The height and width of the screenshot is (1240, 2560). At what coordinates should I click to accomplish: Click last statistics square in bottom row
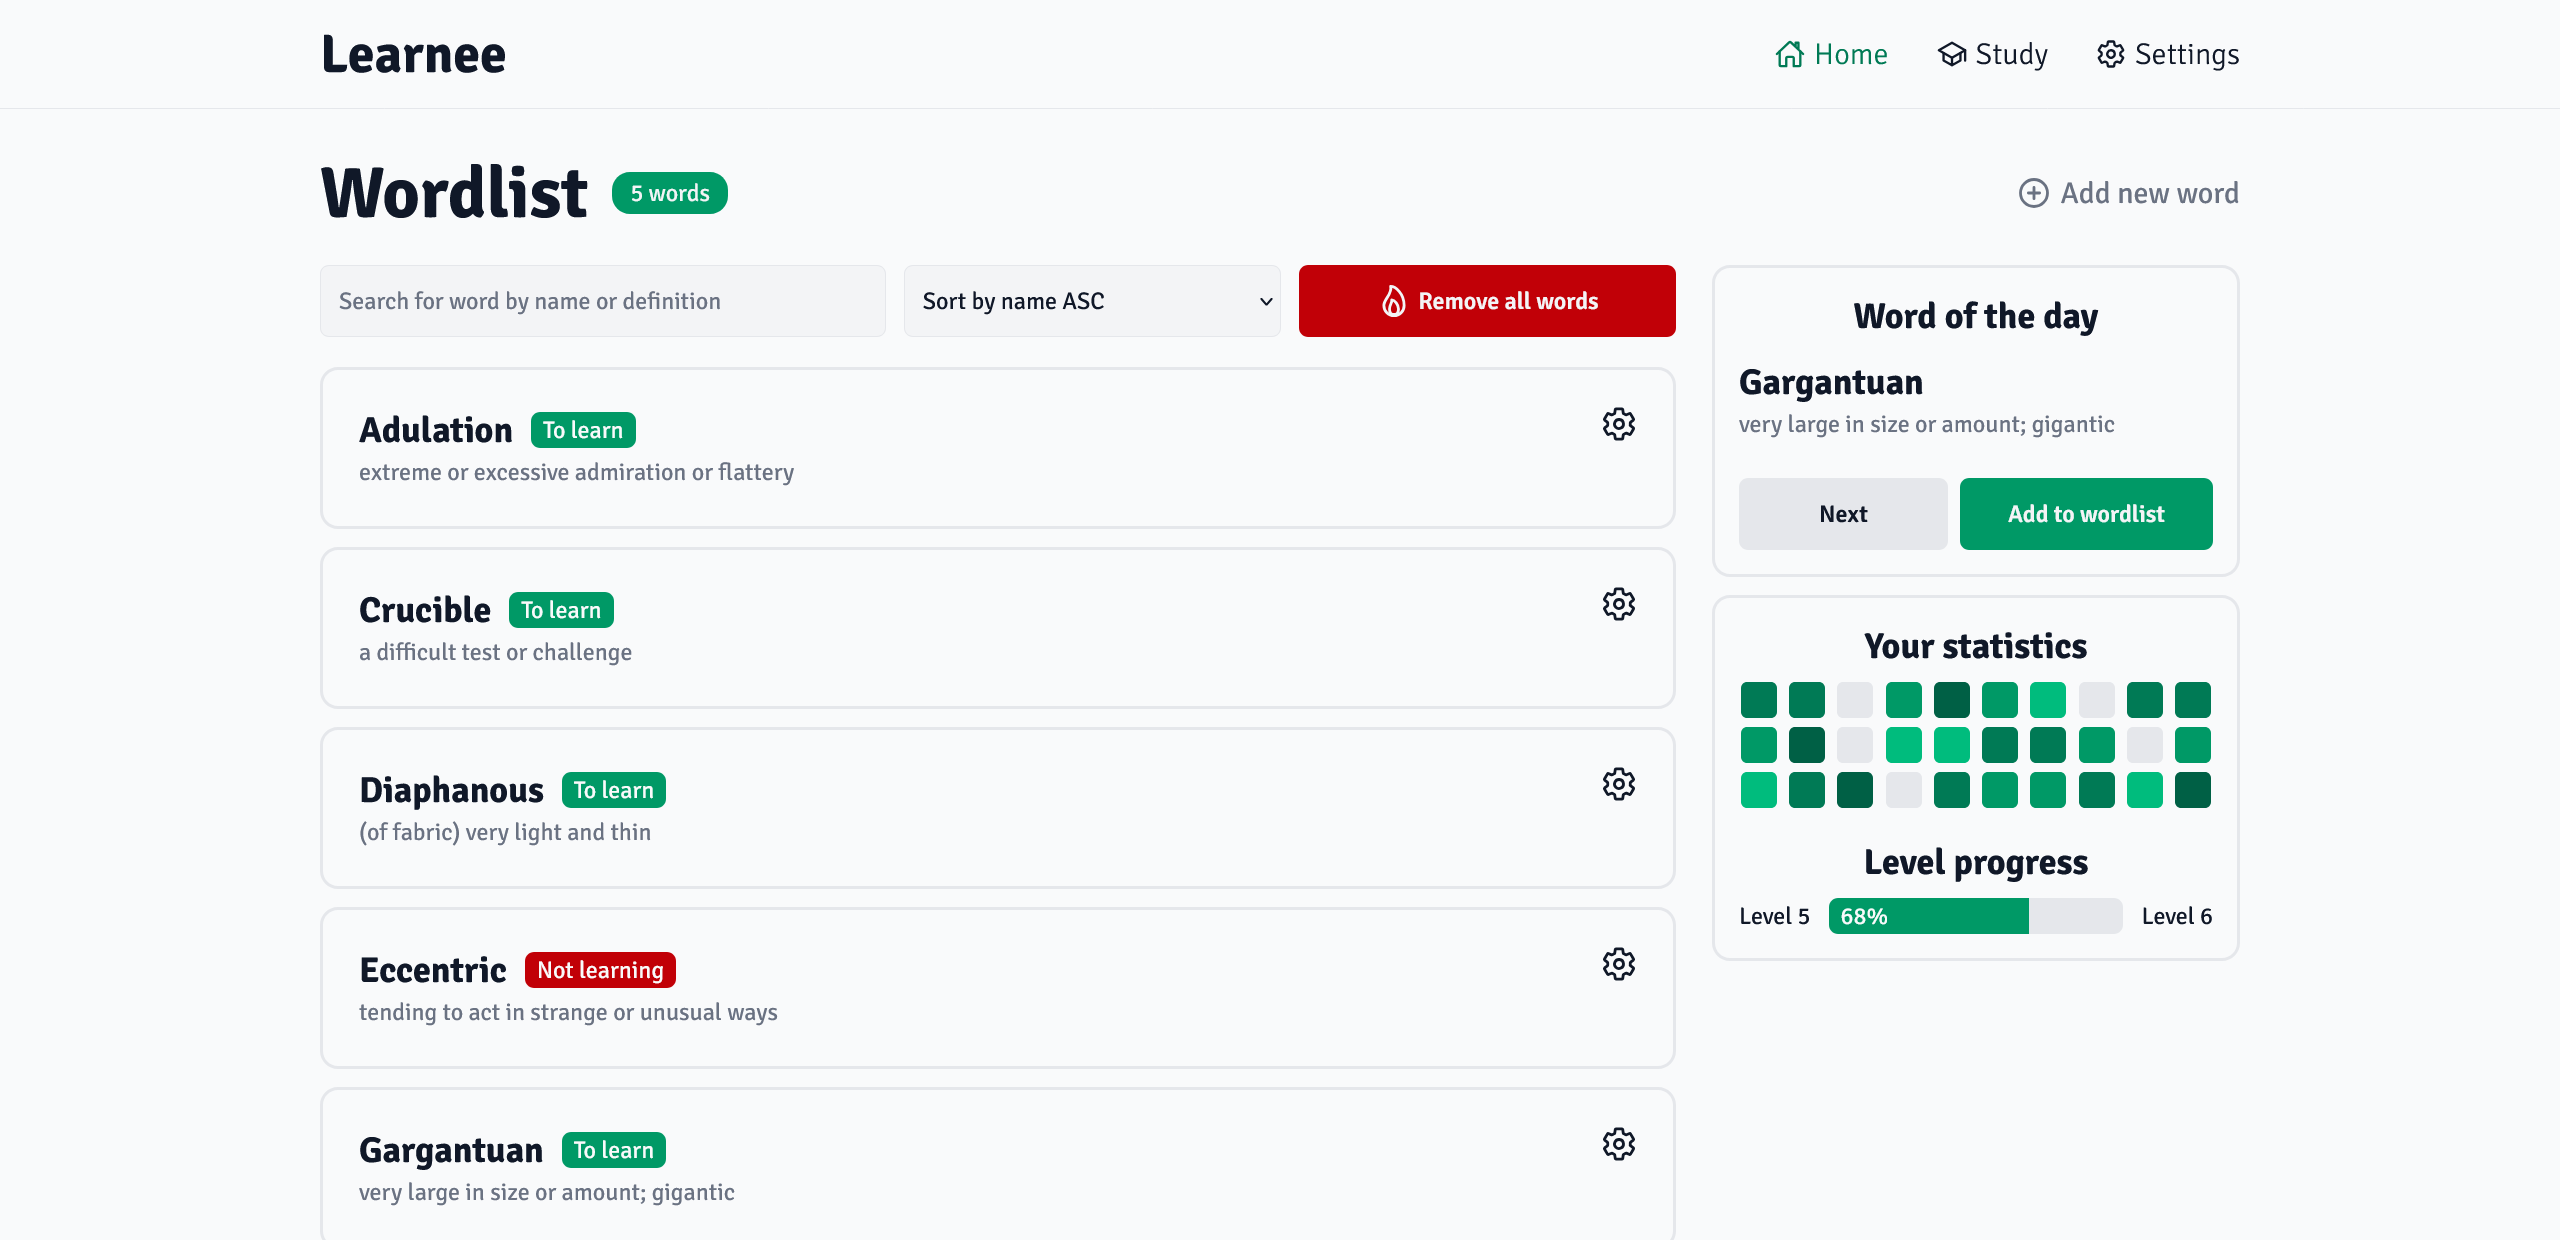[x=2192, y=790]
